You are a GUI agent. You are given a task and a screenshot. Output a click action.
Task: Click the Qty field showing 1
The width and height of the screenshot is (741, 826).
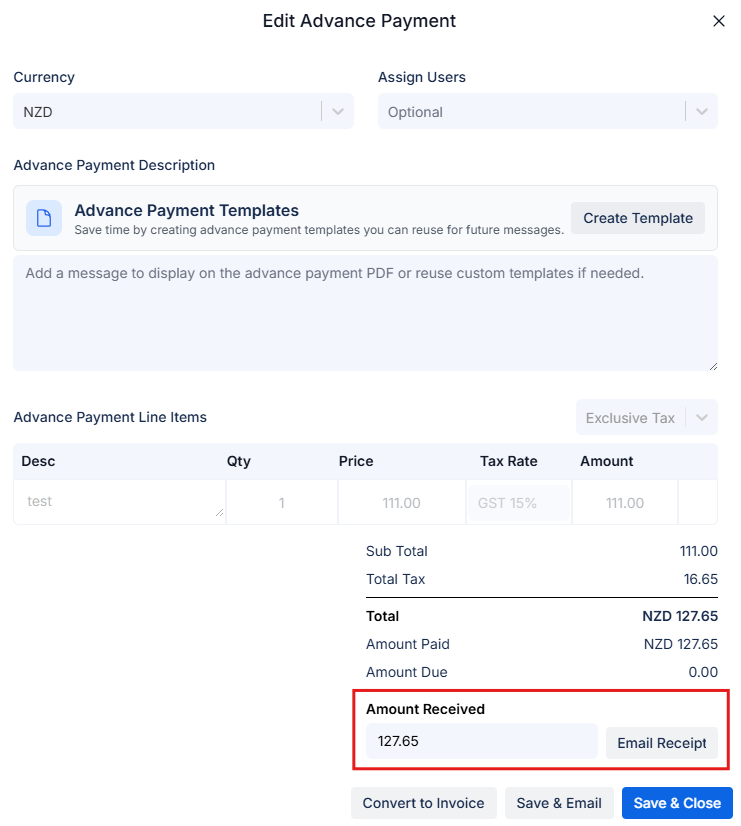click(283, 501)
